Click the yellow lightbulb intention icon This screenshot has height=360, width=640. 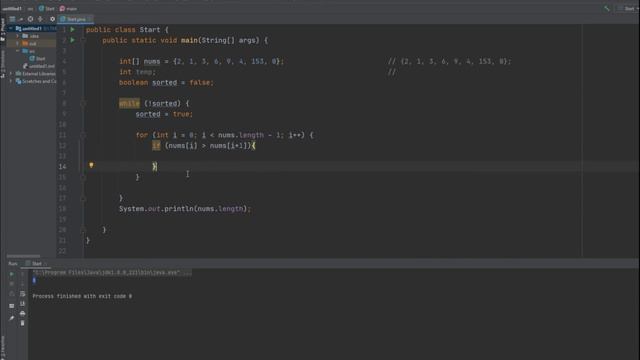tap(91, 165)
